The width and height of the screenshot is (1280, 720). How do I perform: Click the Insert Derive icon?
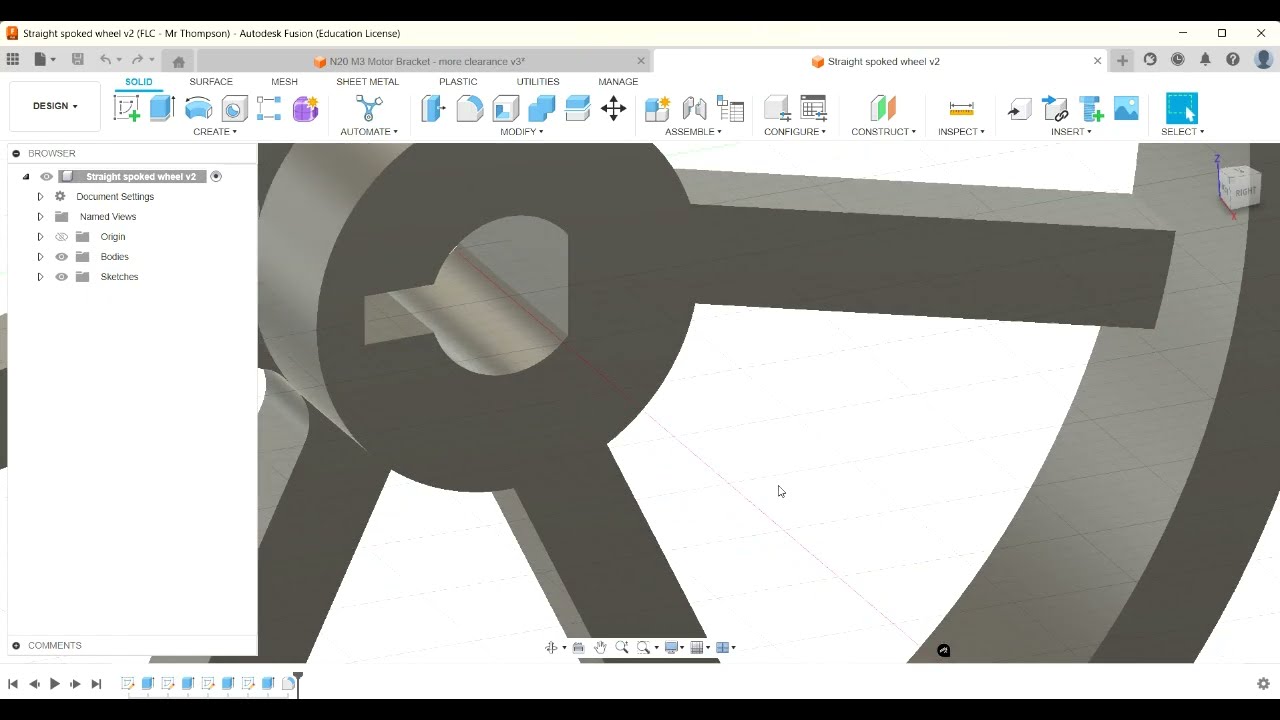click(x=1019, y=108)
